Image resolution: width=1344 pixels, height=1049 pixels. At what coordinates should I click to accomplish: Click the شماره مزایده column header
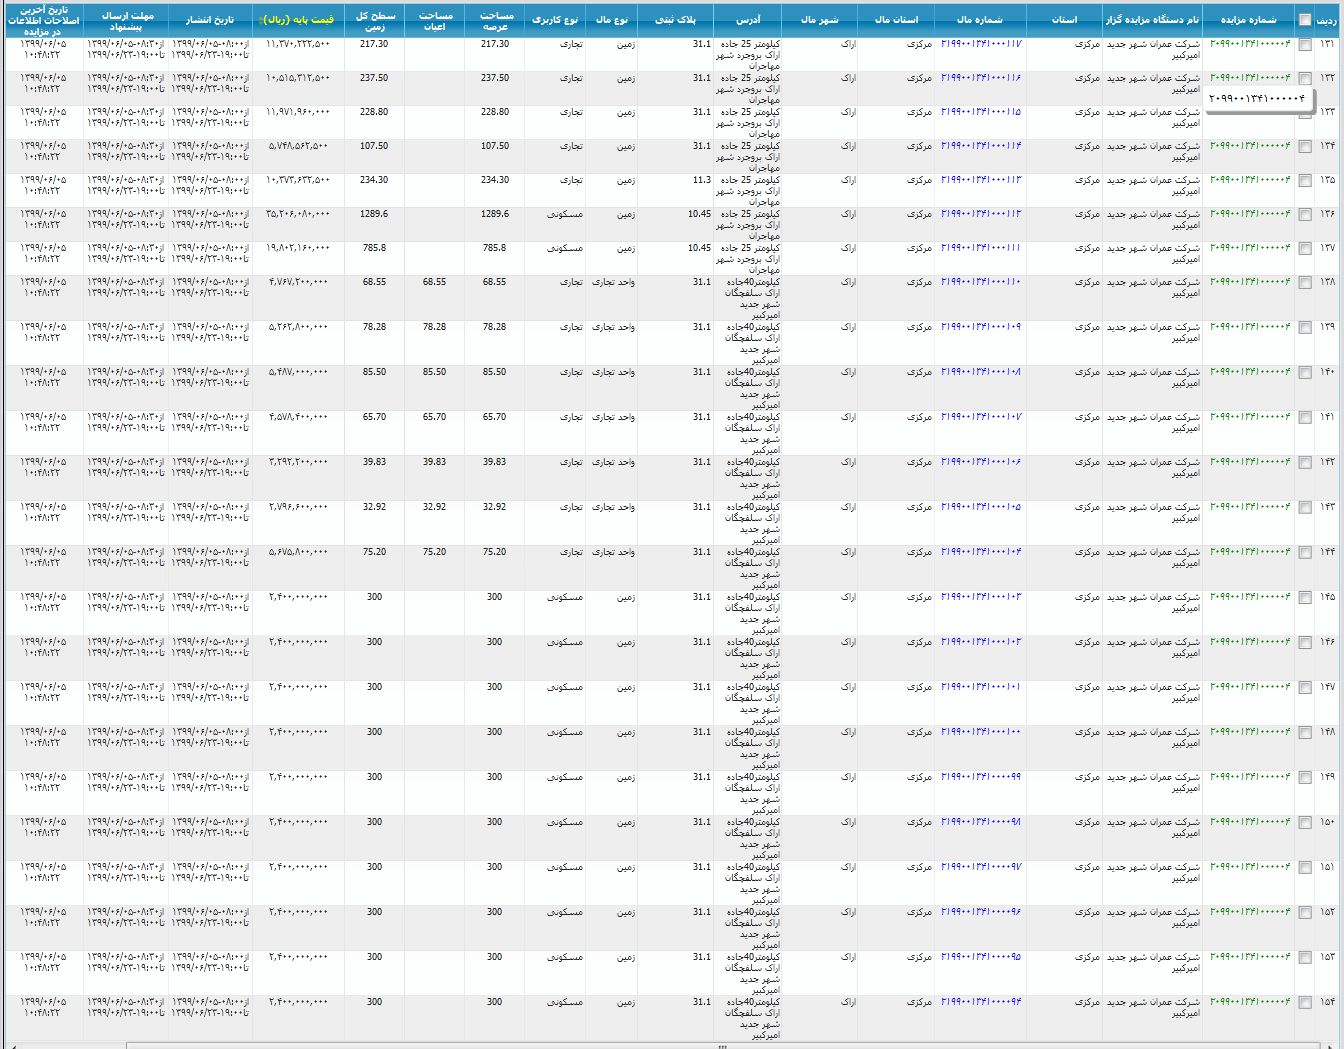tap(1249, 20)
